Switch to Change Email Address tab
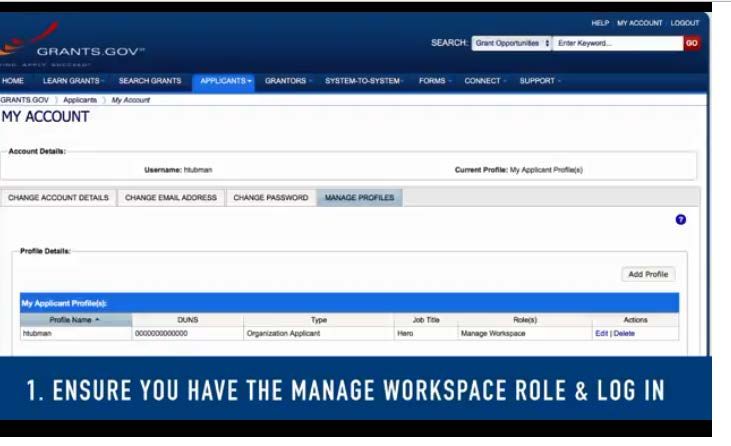The width and height of the screenshot is (731, 446). pos(171,198)
